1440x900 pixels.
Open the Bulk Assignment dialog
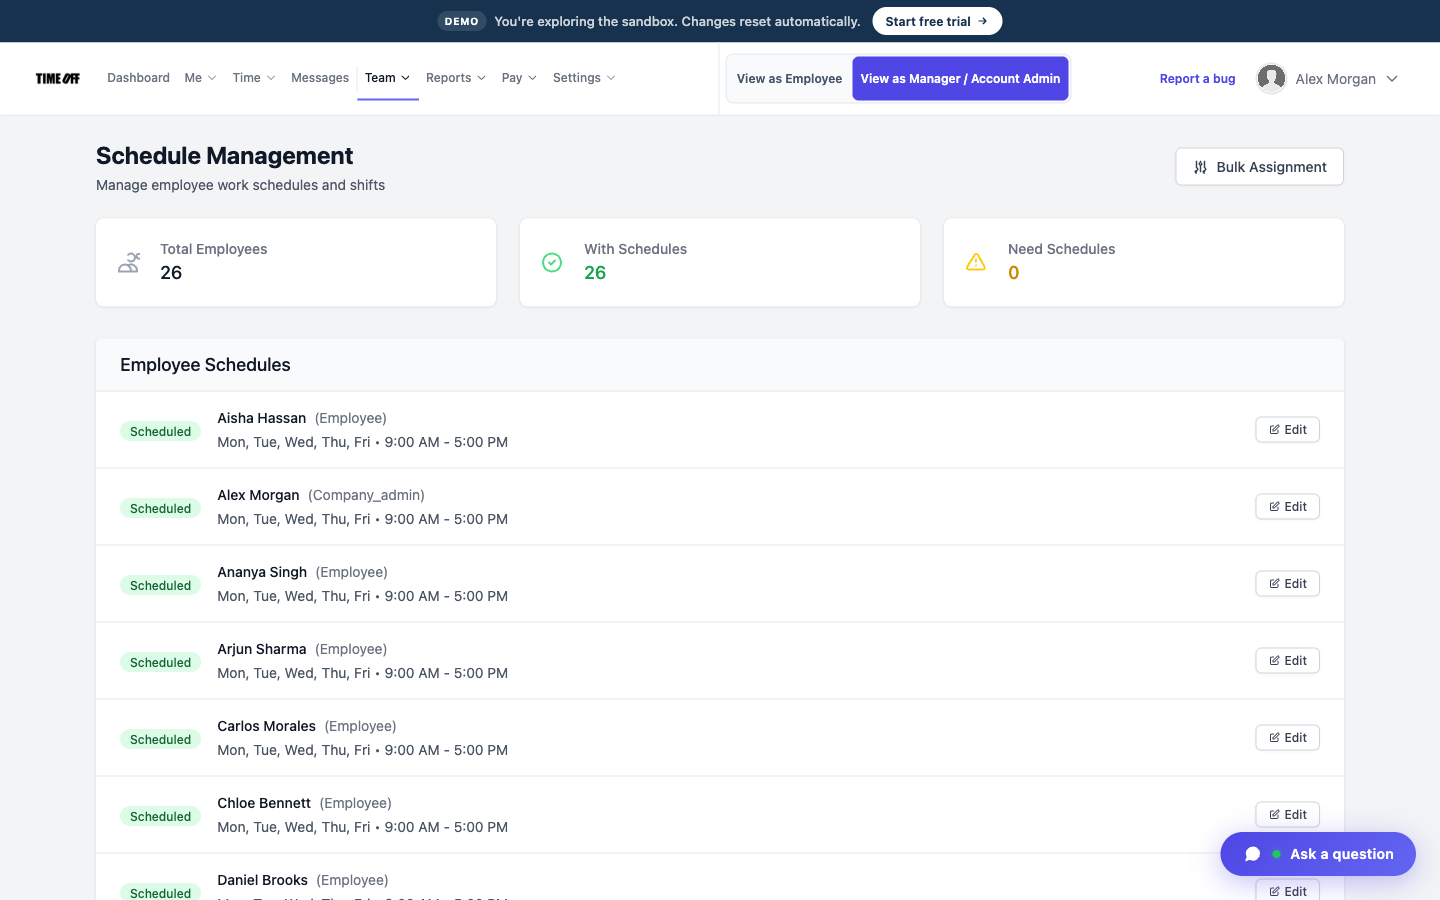pyautogui.click(x=1259, y=167)
